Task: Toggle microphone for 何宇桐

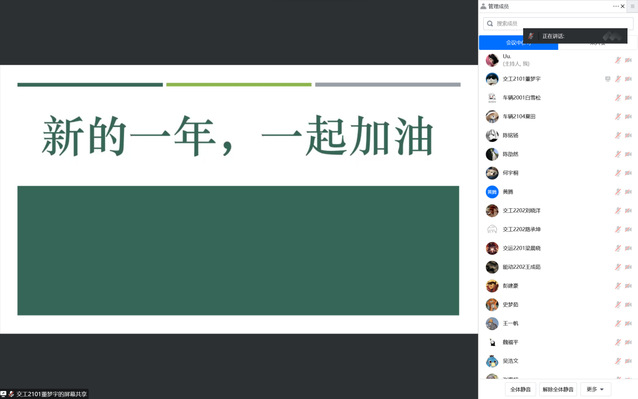Action: pos(618,173)
